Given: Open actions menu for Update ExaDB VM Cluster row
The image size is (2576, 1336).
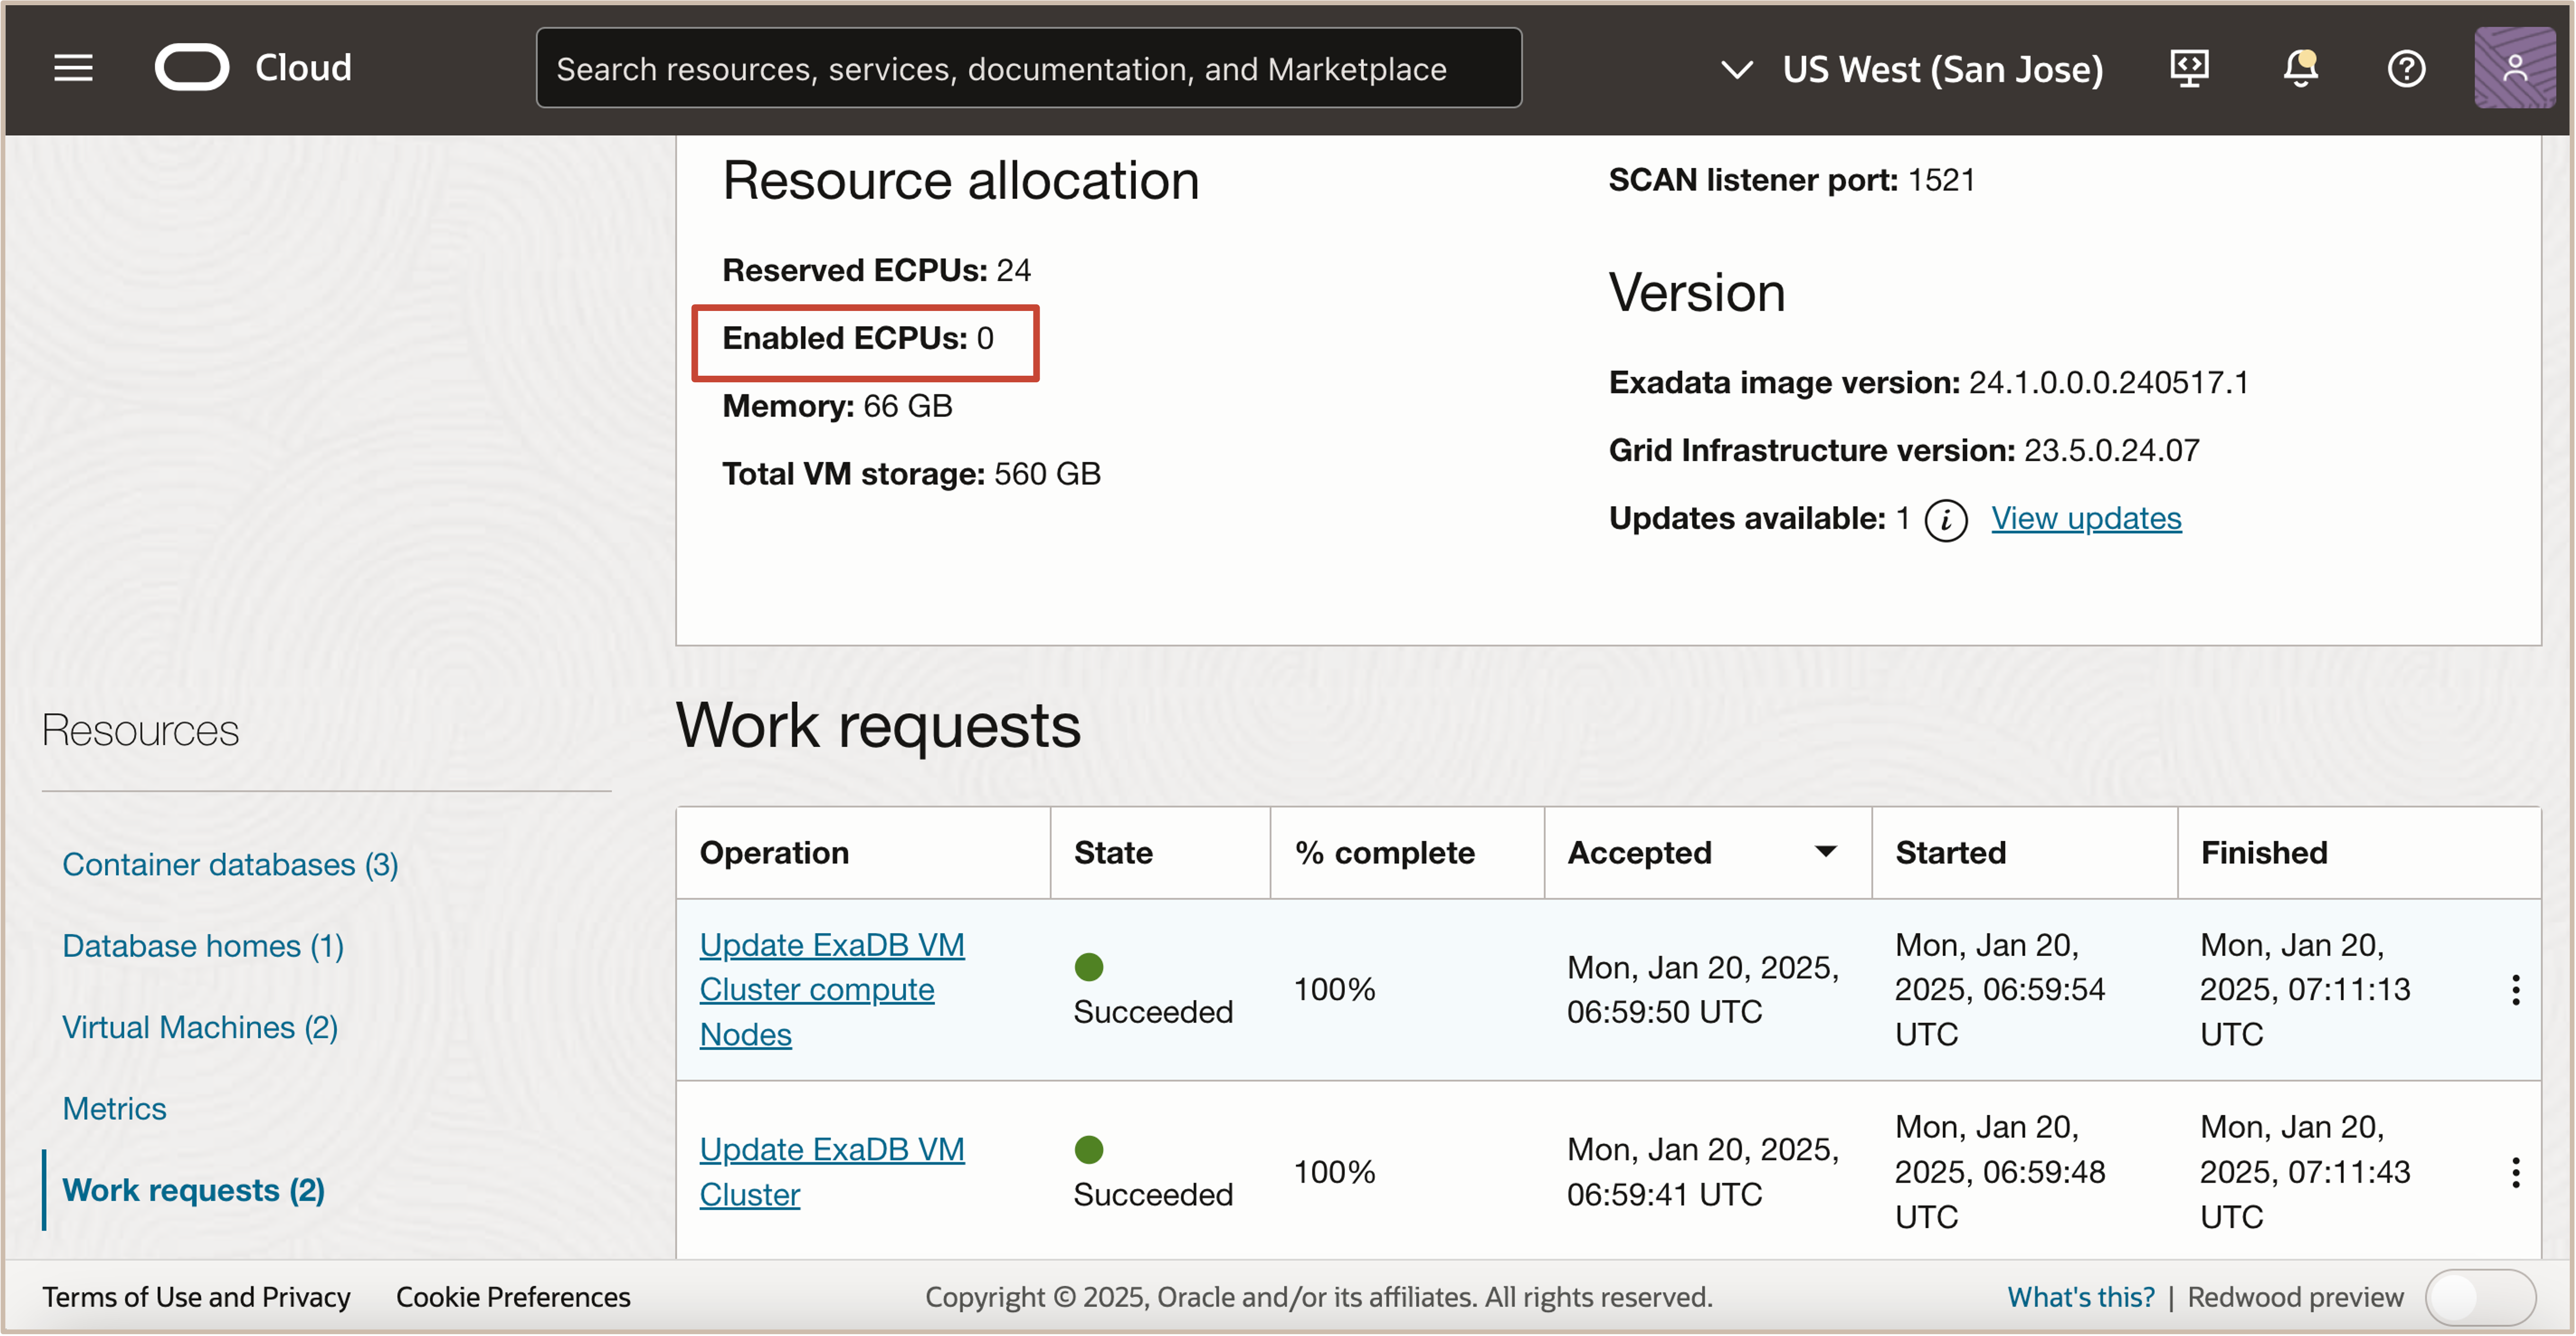Looking at the screenshot, I should click(x=2515, y=1172).
